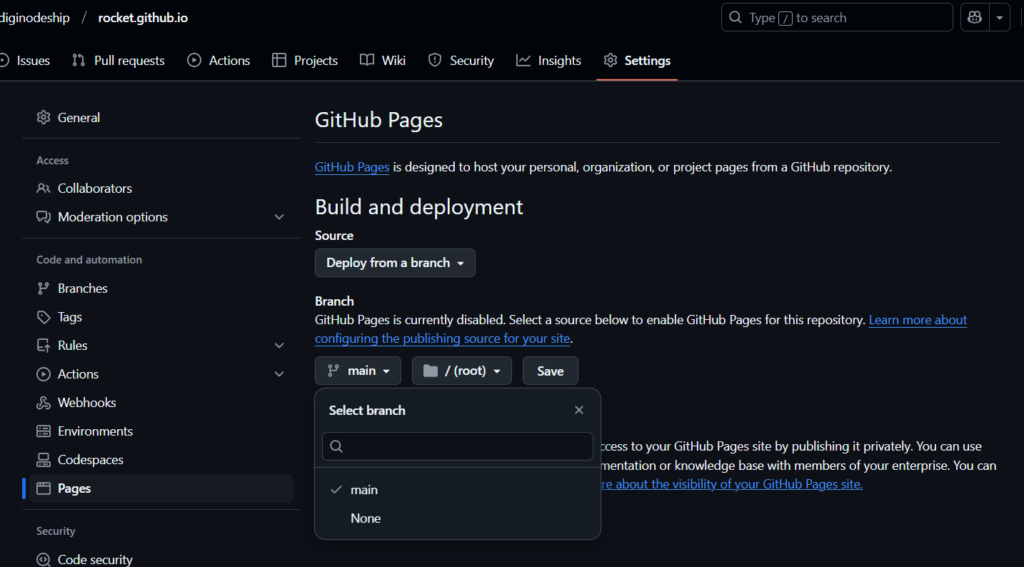Open the GitHub Pages documentation link
This screenshot has width=1024, height=567.
[x=352, y=167]
